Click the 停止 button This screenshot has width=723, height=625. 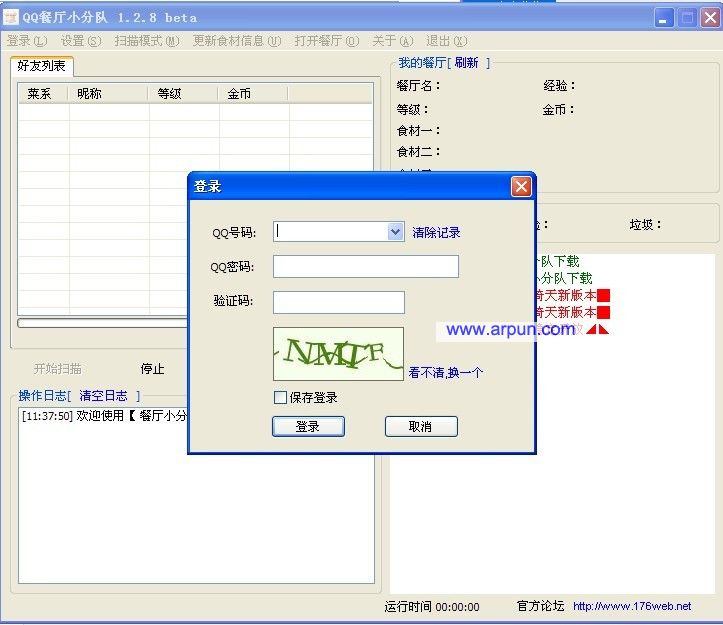[x=153, y=369]
